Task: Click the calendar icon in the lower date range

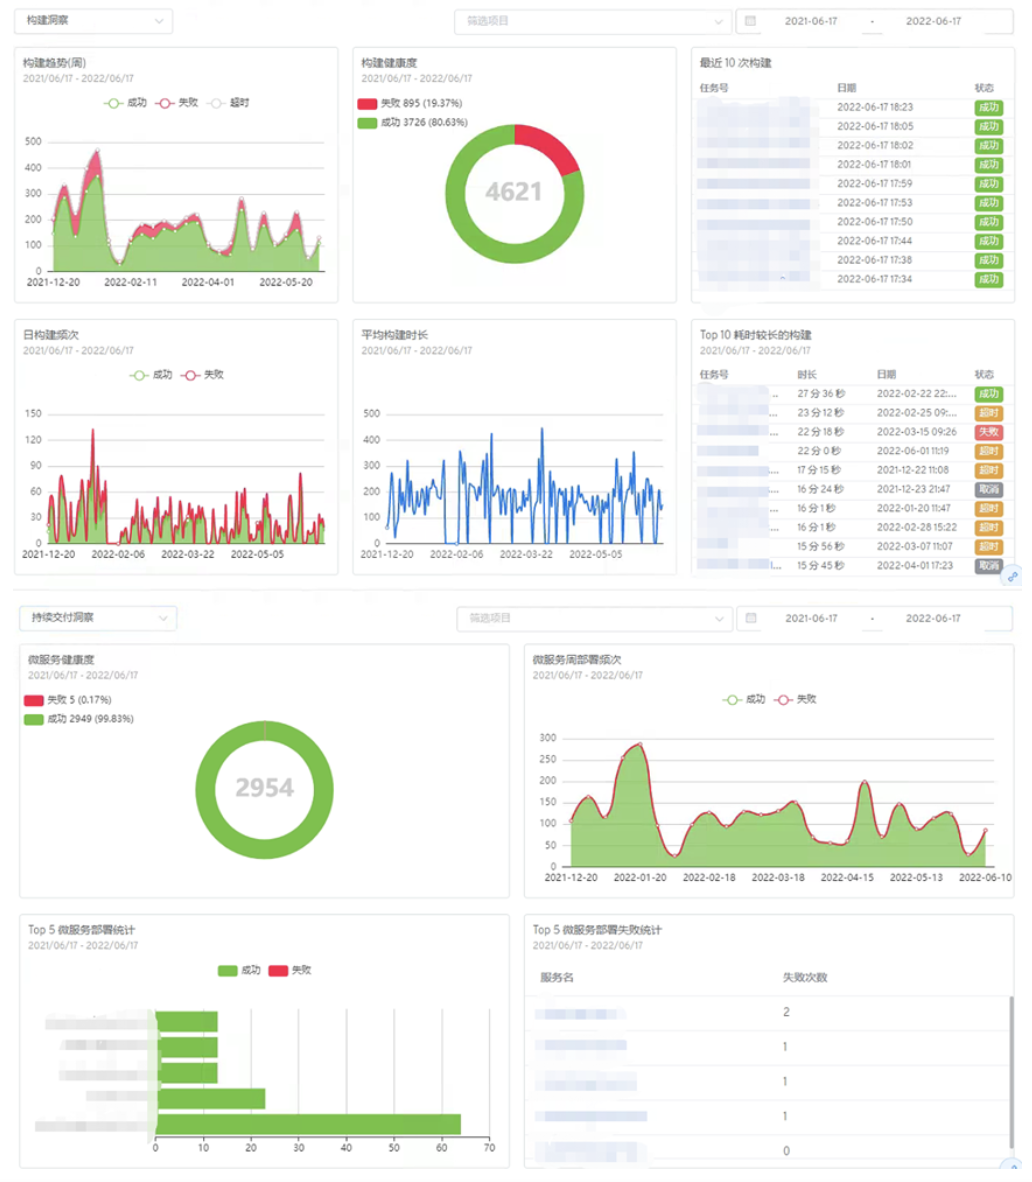Action: pos(751,618)
